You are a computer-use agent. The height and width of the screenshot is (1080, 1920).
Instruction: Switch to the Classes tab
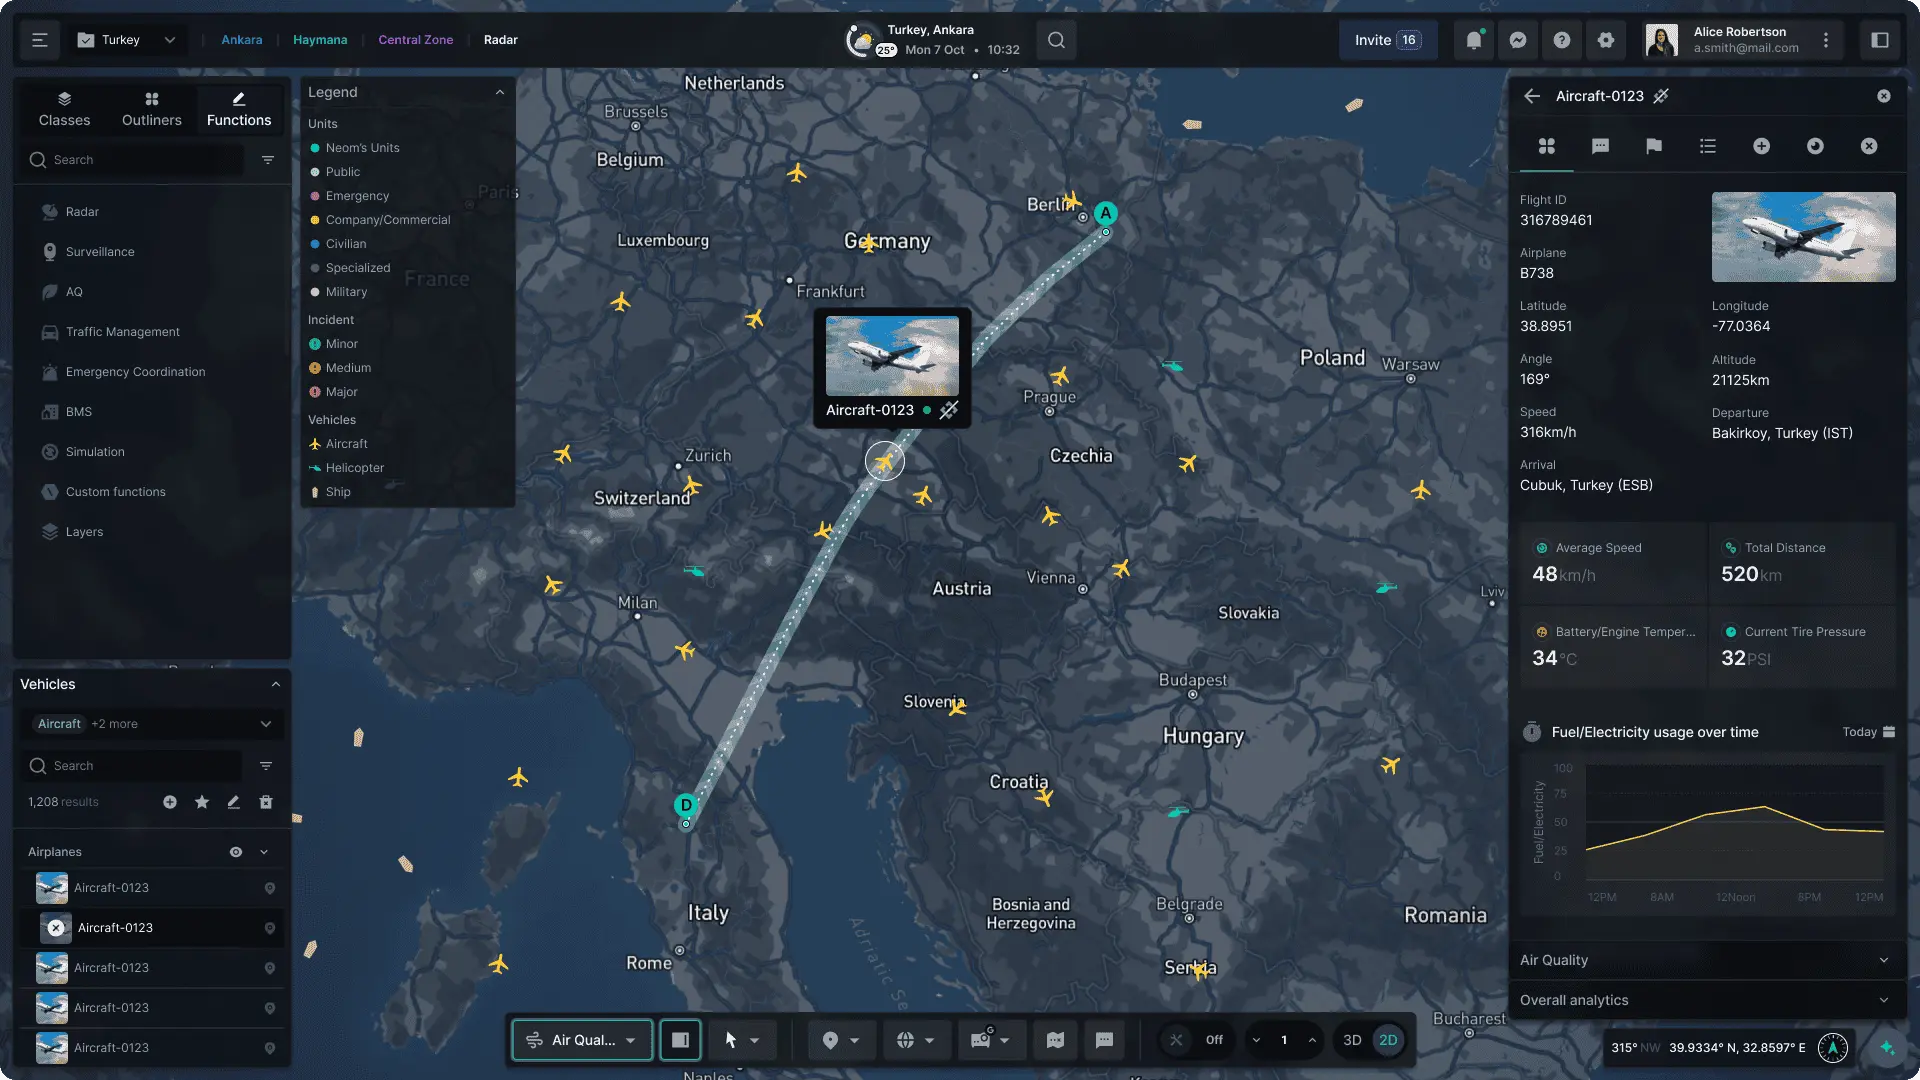tap(64, 108)
